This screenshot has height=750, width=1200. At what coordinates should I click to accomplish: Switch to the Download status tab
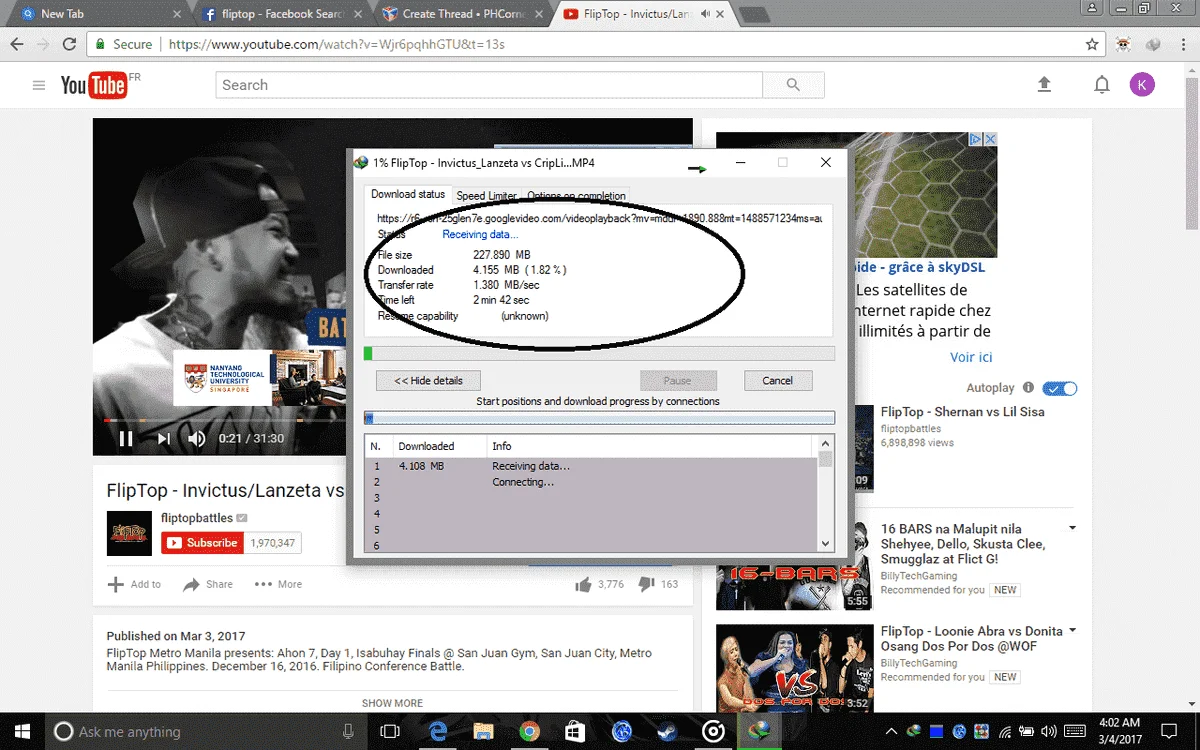(x=408, y=194)
